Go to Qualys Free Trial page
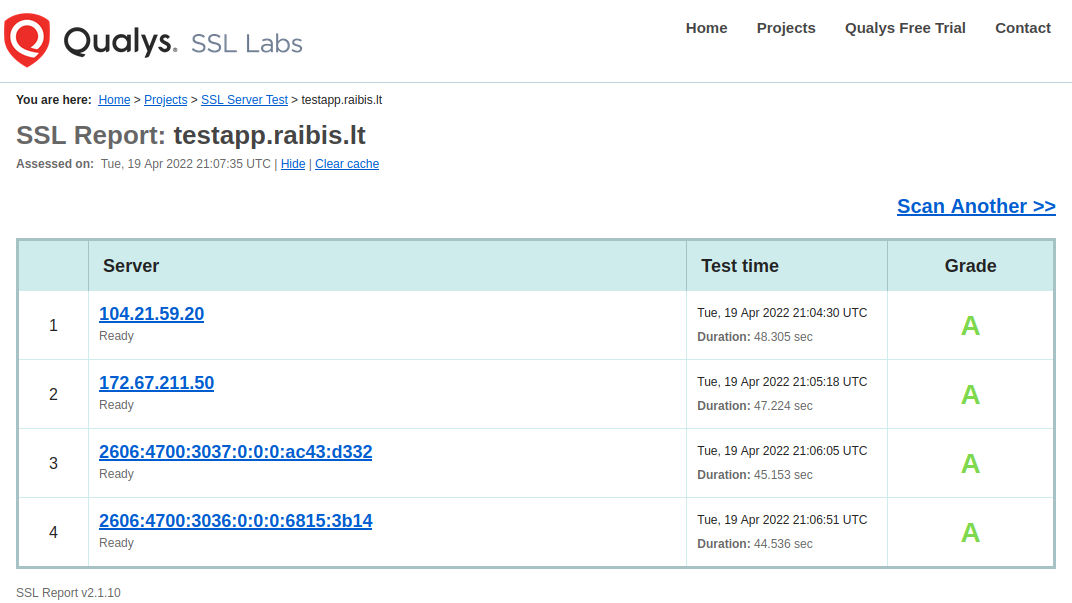 pos(905,28)
